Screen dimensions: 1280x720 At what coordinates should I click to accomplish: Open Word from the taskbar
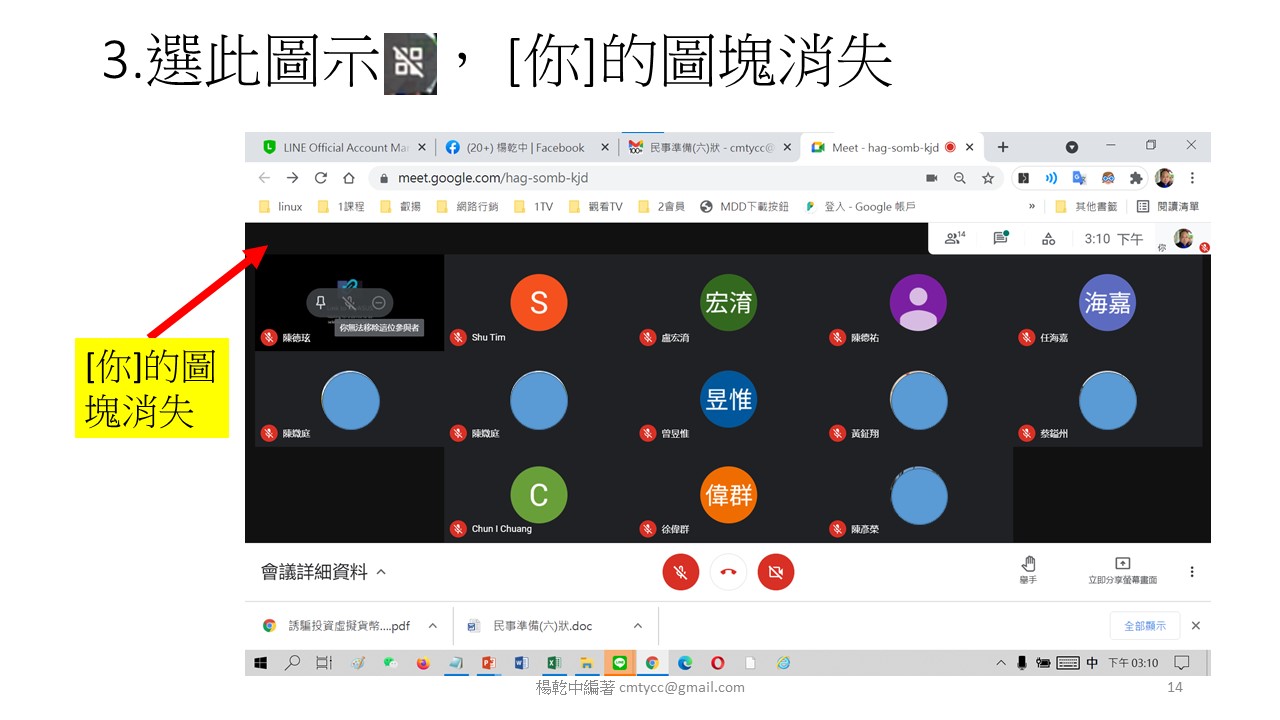click(520, 662)
